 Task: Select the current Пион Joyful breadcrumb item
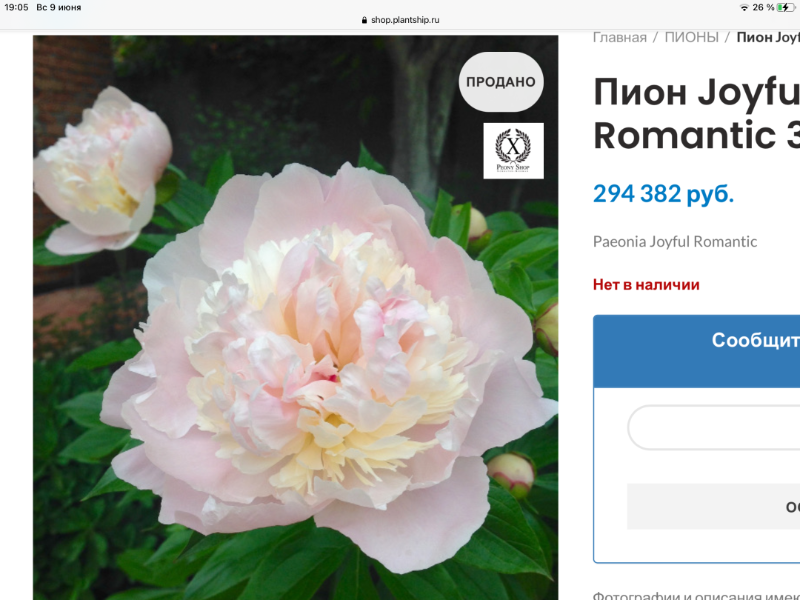[x=768, y=37]
